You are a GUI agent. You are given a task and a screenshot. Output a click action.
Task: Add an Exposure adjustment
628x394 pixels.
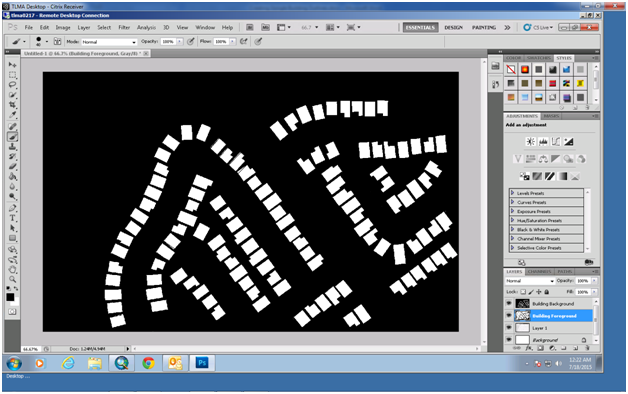(568, 141)
